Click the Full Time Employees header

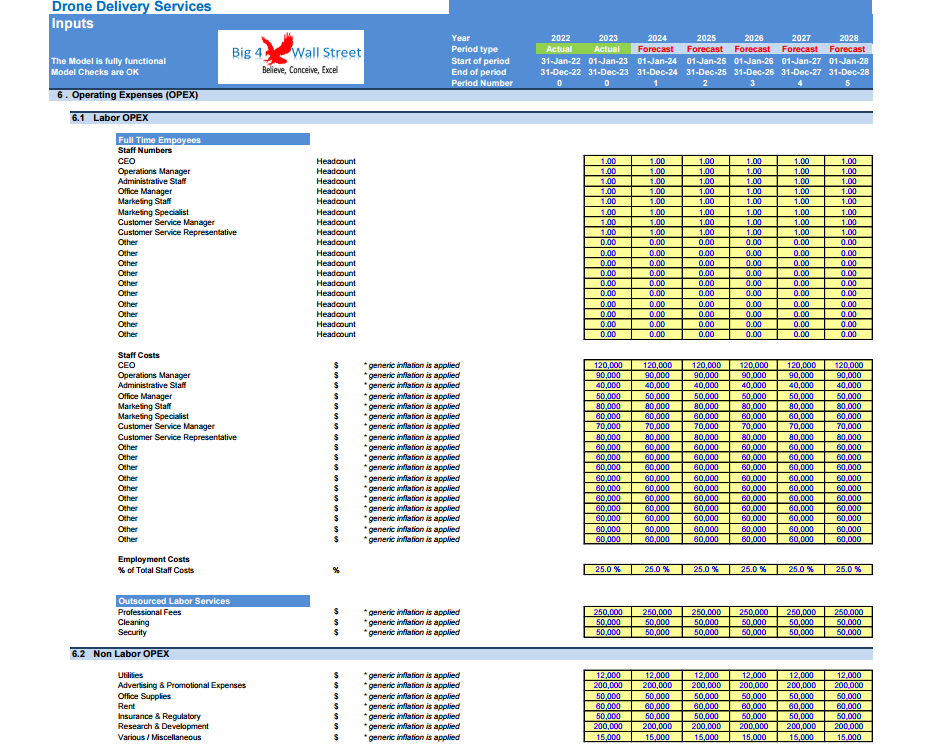tap(213, 140)
